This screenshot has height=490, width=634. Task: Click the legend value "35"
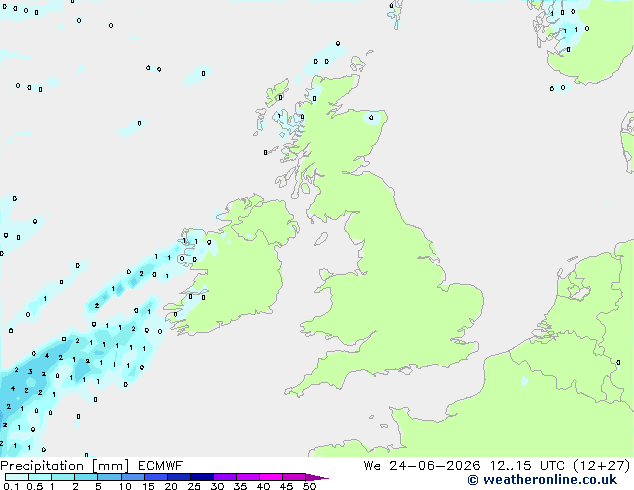coord(240,486)
